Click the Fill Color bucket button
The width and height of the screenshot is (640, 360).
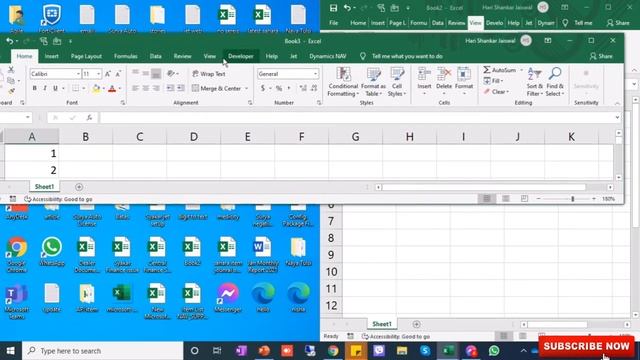[96, 89]
